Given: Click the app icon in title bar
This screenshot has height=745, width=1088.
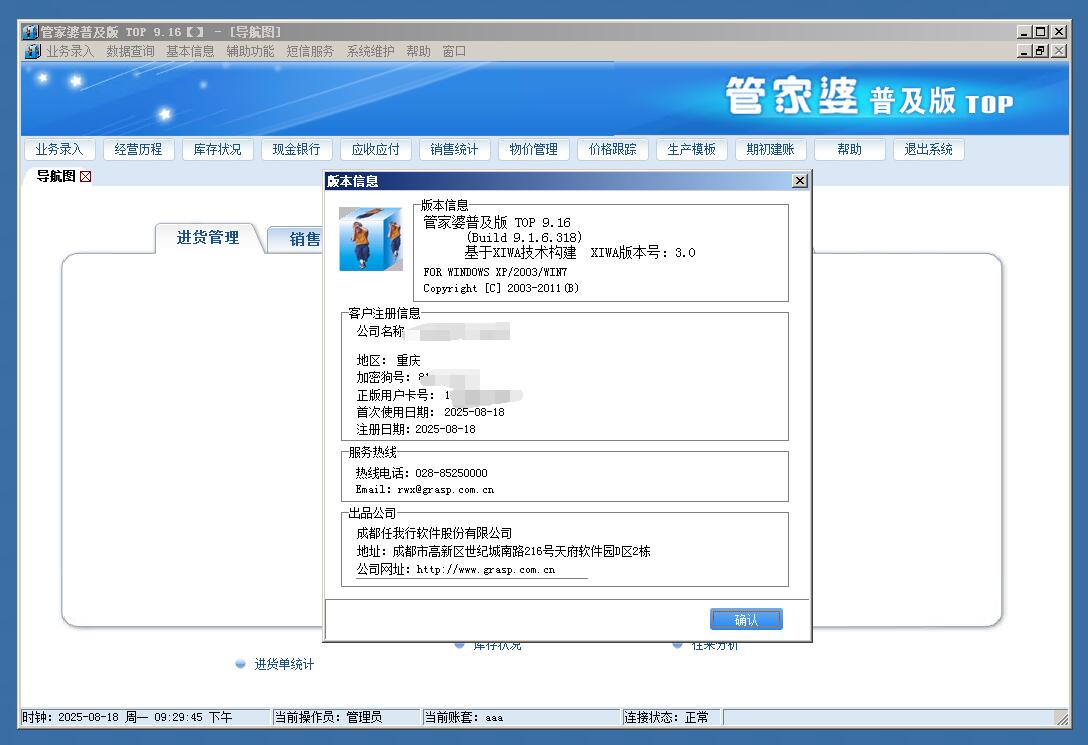Looking at the screenshot, I should point(29,32).
